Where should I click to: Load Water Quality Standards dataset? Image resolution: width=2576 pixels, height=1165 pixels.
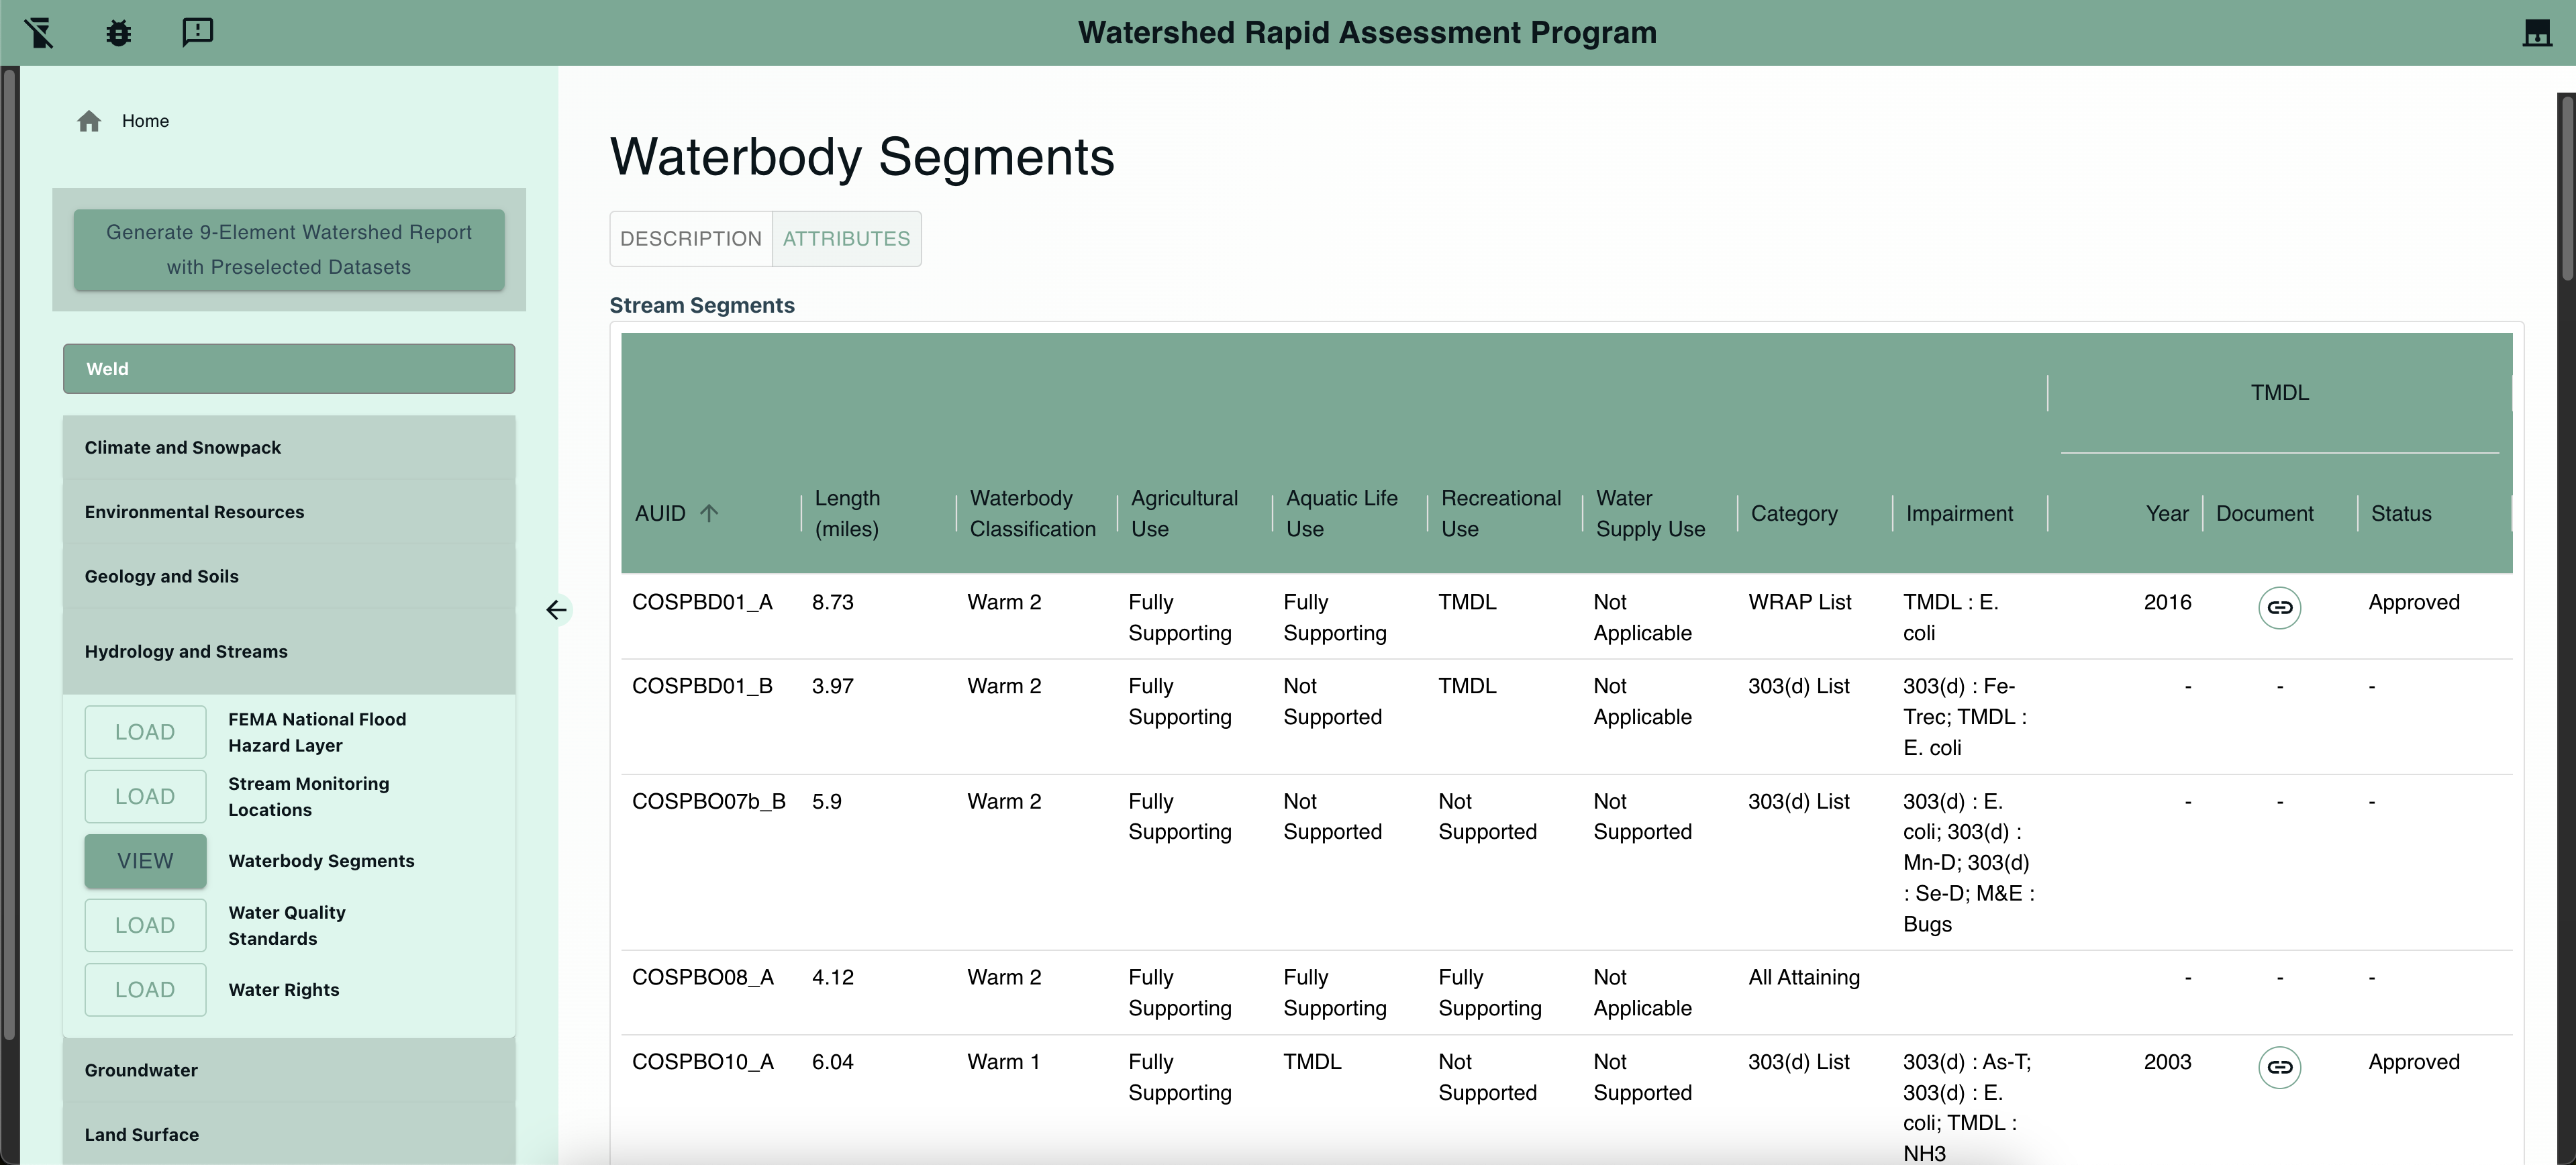[145, 925]
